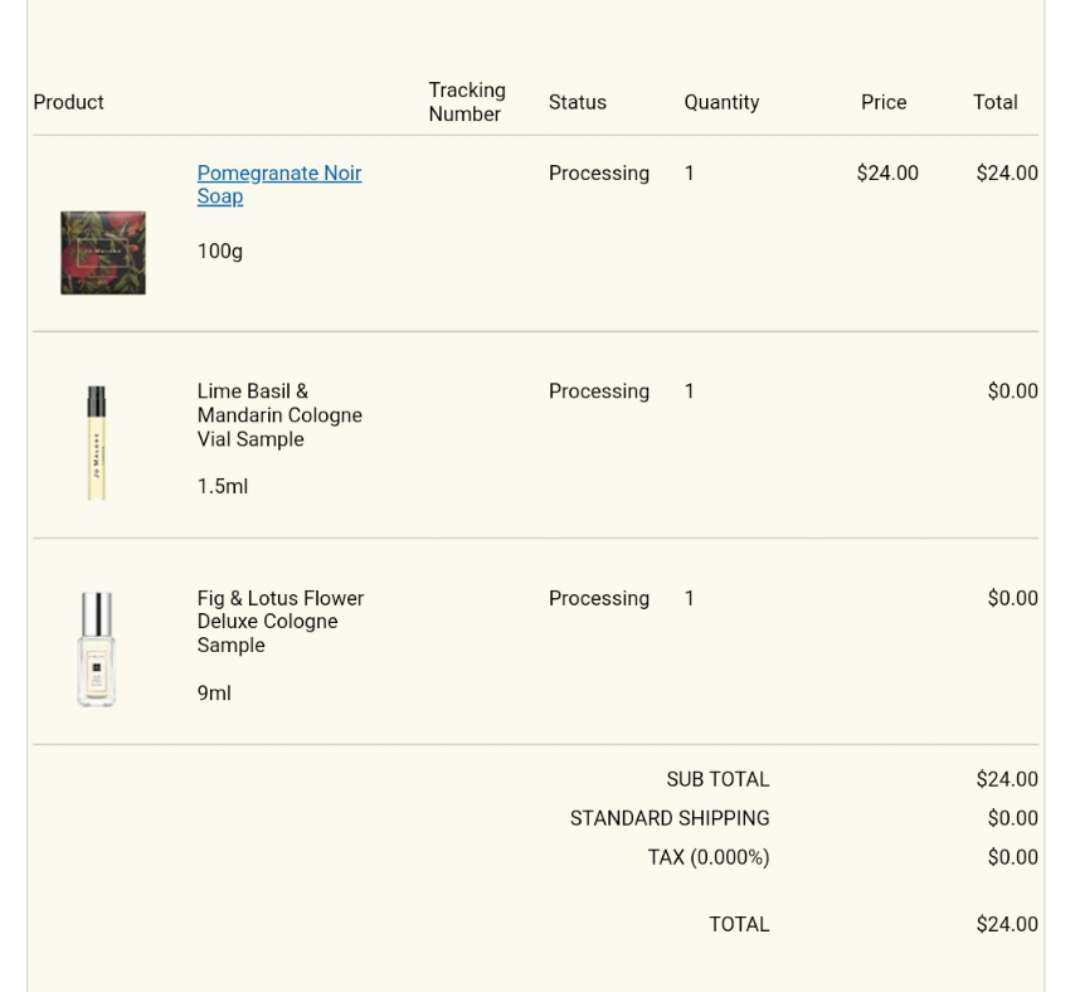Screen dimensions: 1074x992
Task: Click the $24.00 price of the soap
Action: pyautogui.click(x=887, y=173)
